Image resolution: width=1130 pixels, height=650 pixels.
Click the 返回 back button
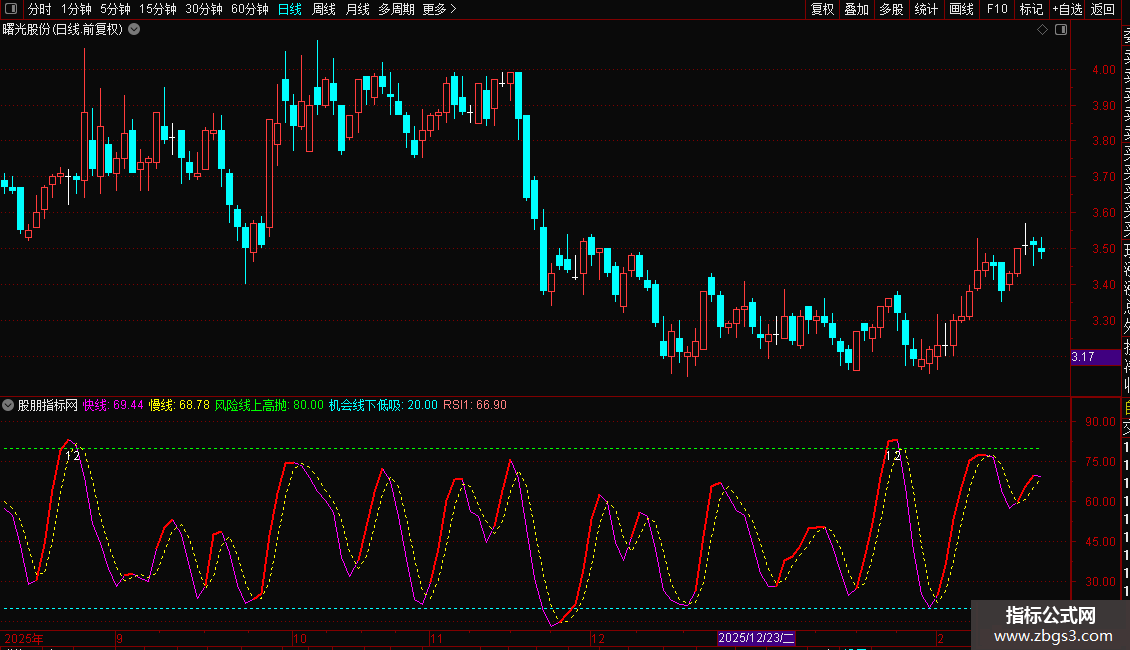coord(1103,9)
